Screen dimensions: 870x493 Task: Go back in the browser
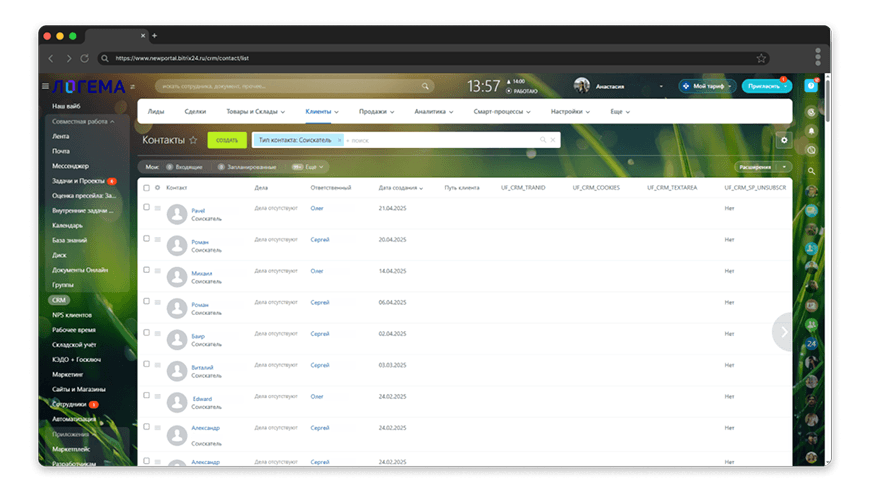point(51,58)
